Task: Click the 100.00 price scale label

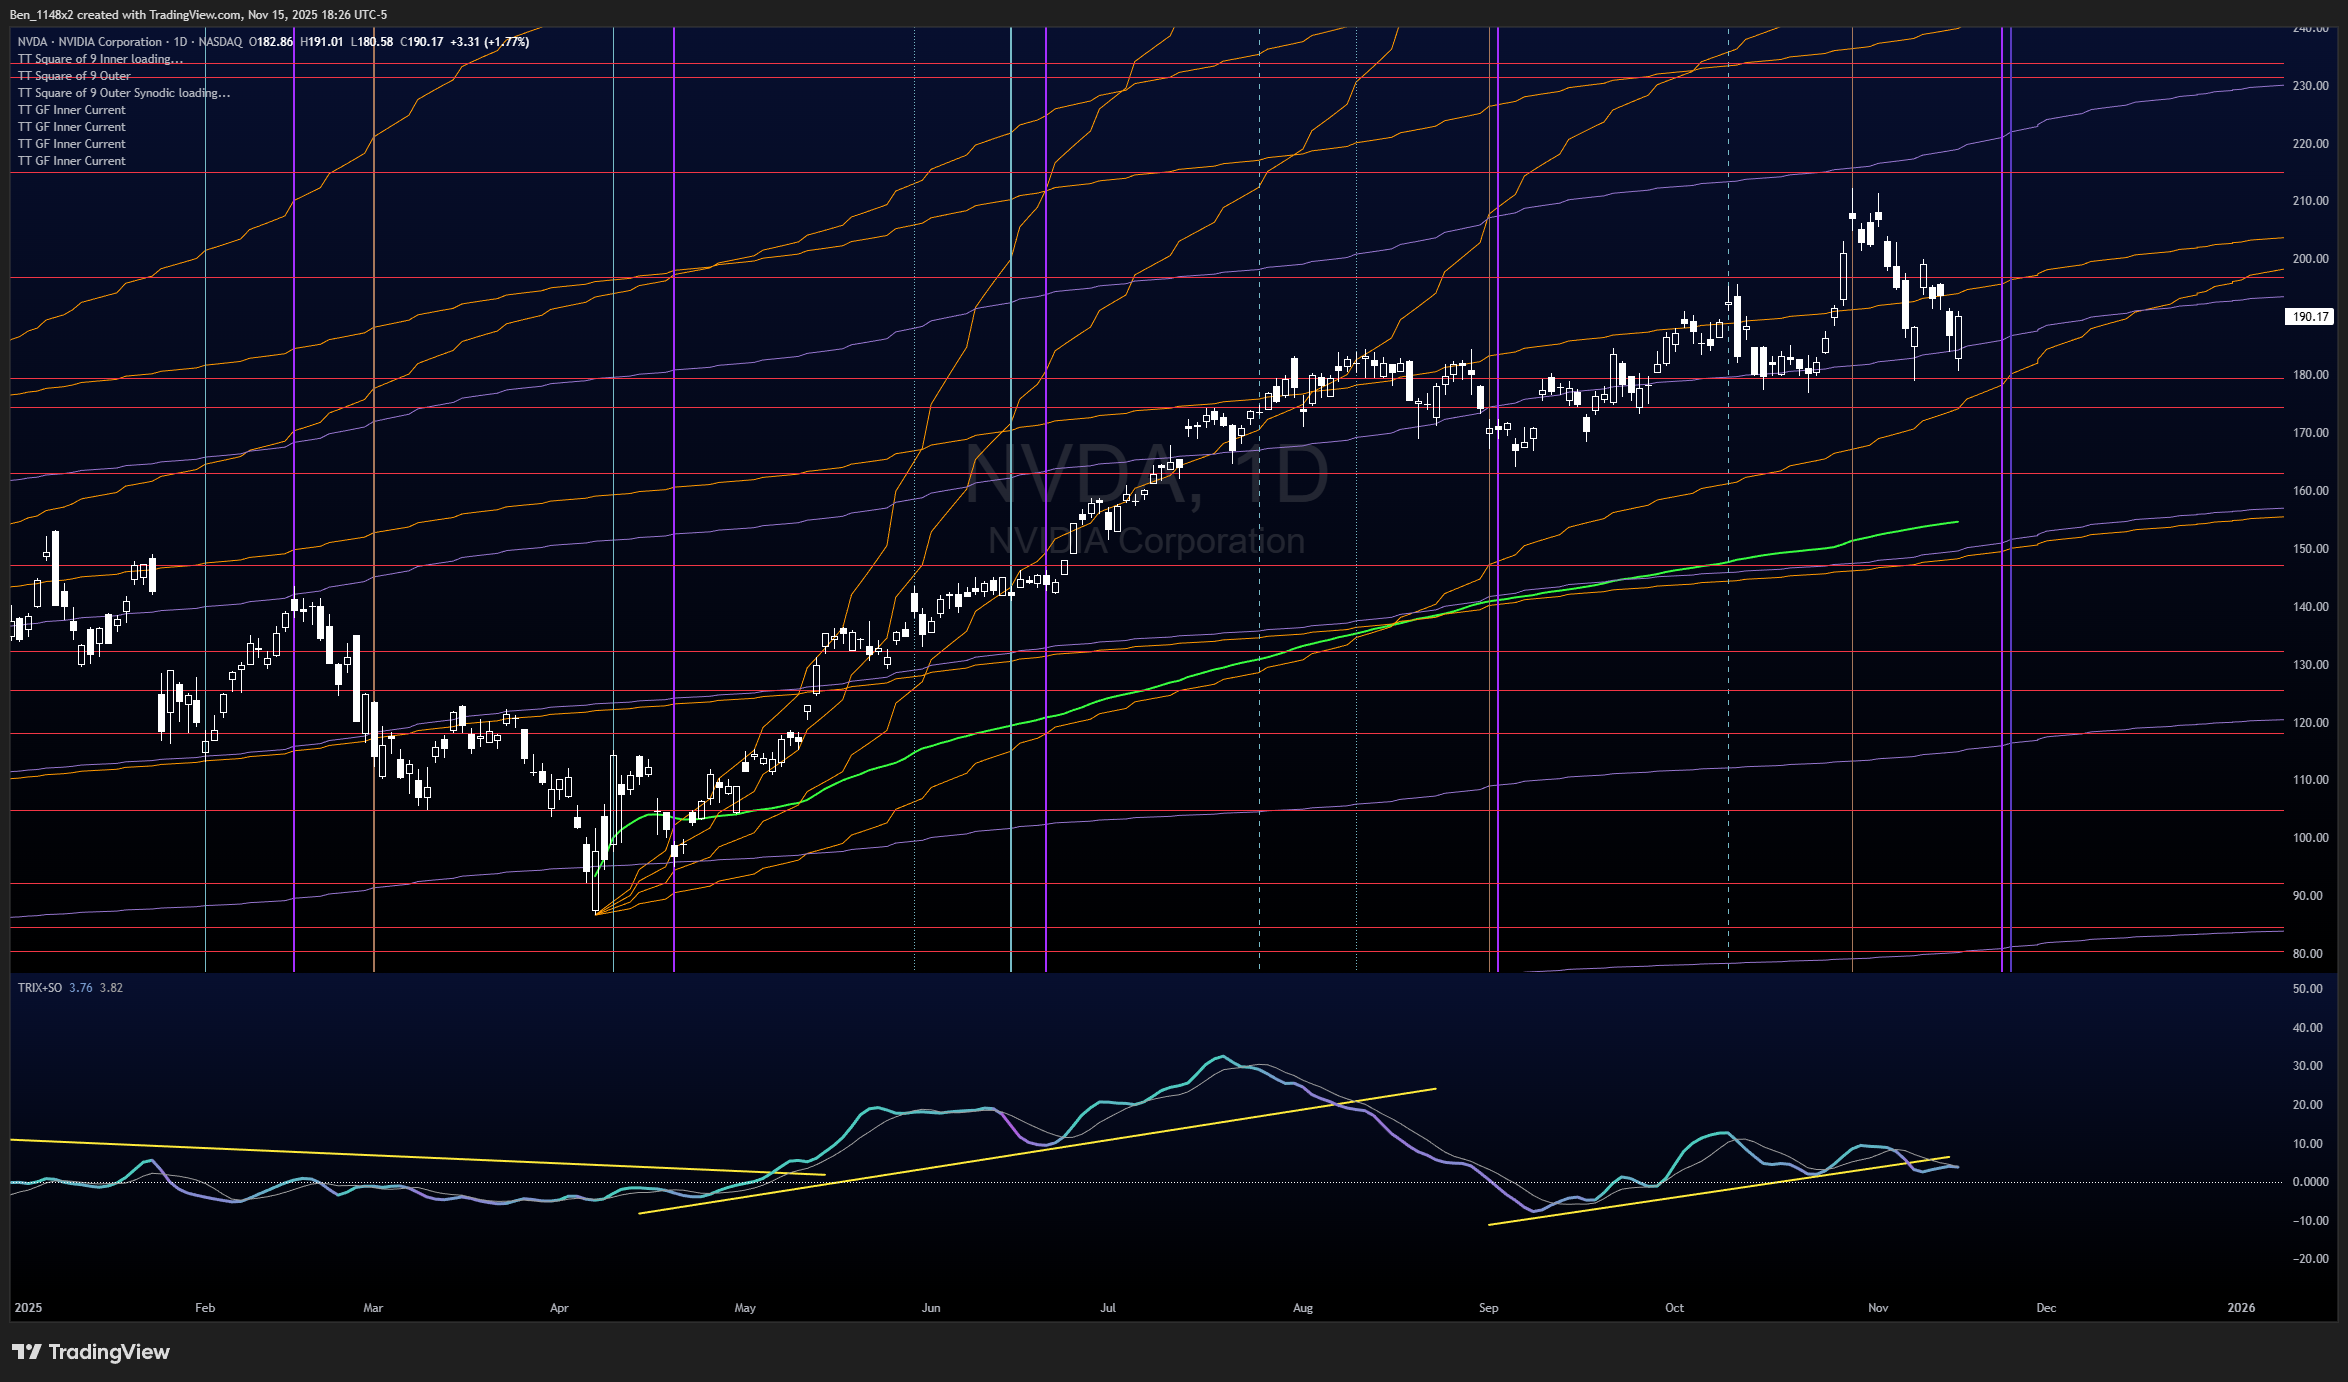Action: (x=2310, y=838)
